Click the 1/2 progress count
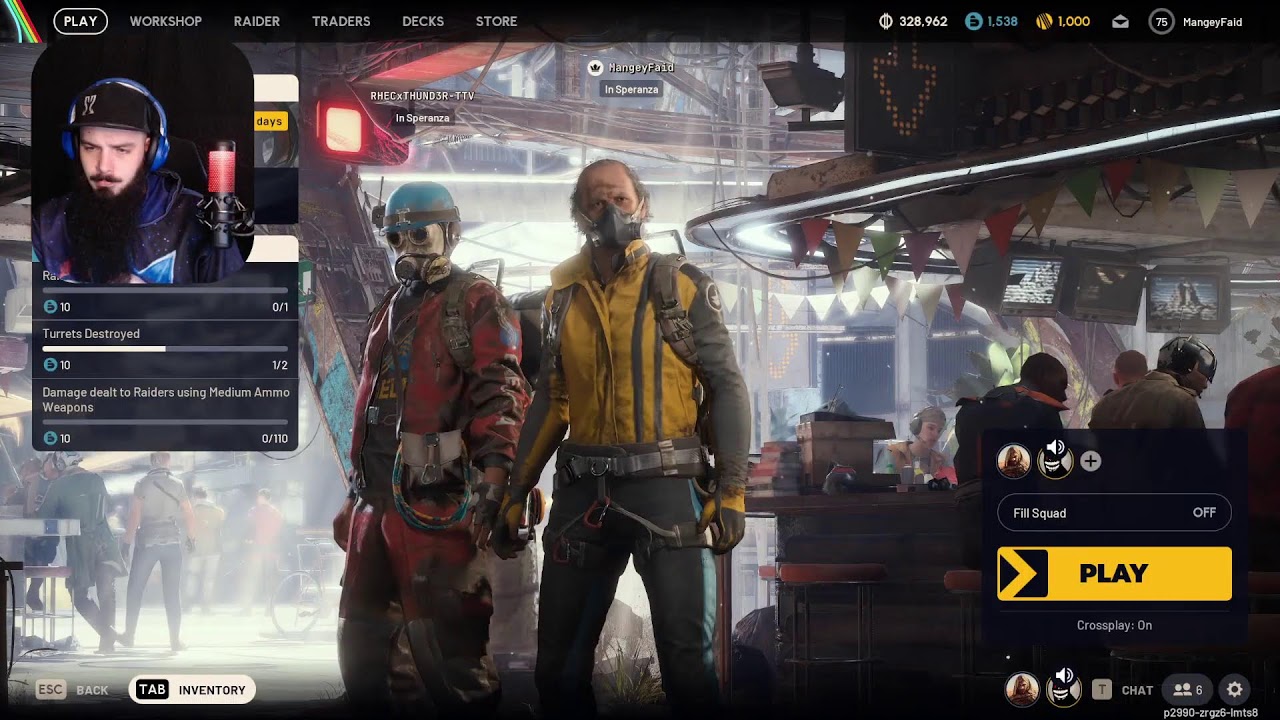The height and width of the screenshot is (720, 1280). 280,365
